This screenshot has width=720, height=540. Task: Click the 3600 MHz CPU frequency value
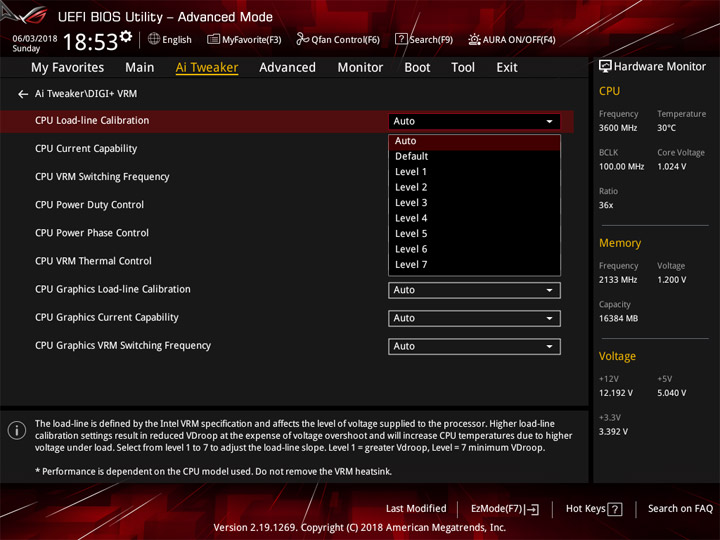click(618, 128)
